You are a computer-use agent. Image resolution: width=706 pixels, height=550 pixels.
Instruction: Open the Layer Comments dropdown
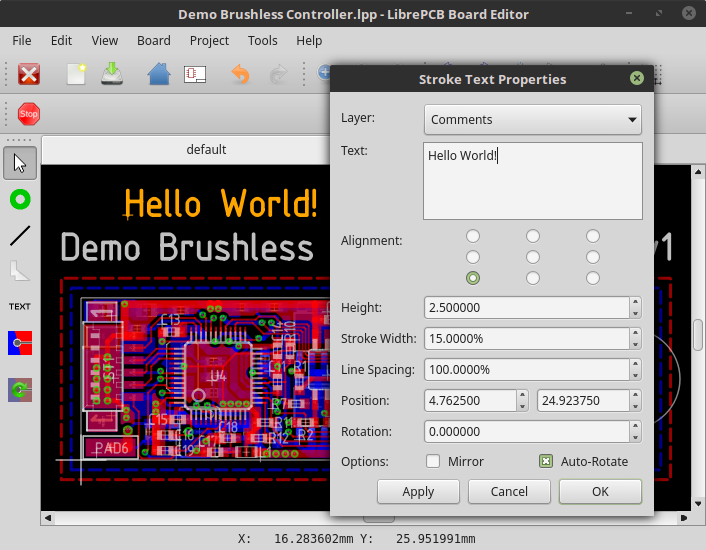[533, 119]
